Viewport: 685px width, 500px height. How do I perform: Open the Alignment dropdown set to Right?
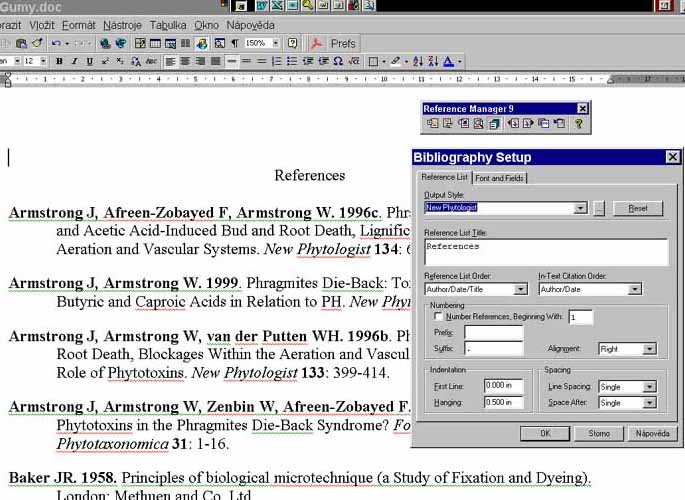(x=650, y=349)
